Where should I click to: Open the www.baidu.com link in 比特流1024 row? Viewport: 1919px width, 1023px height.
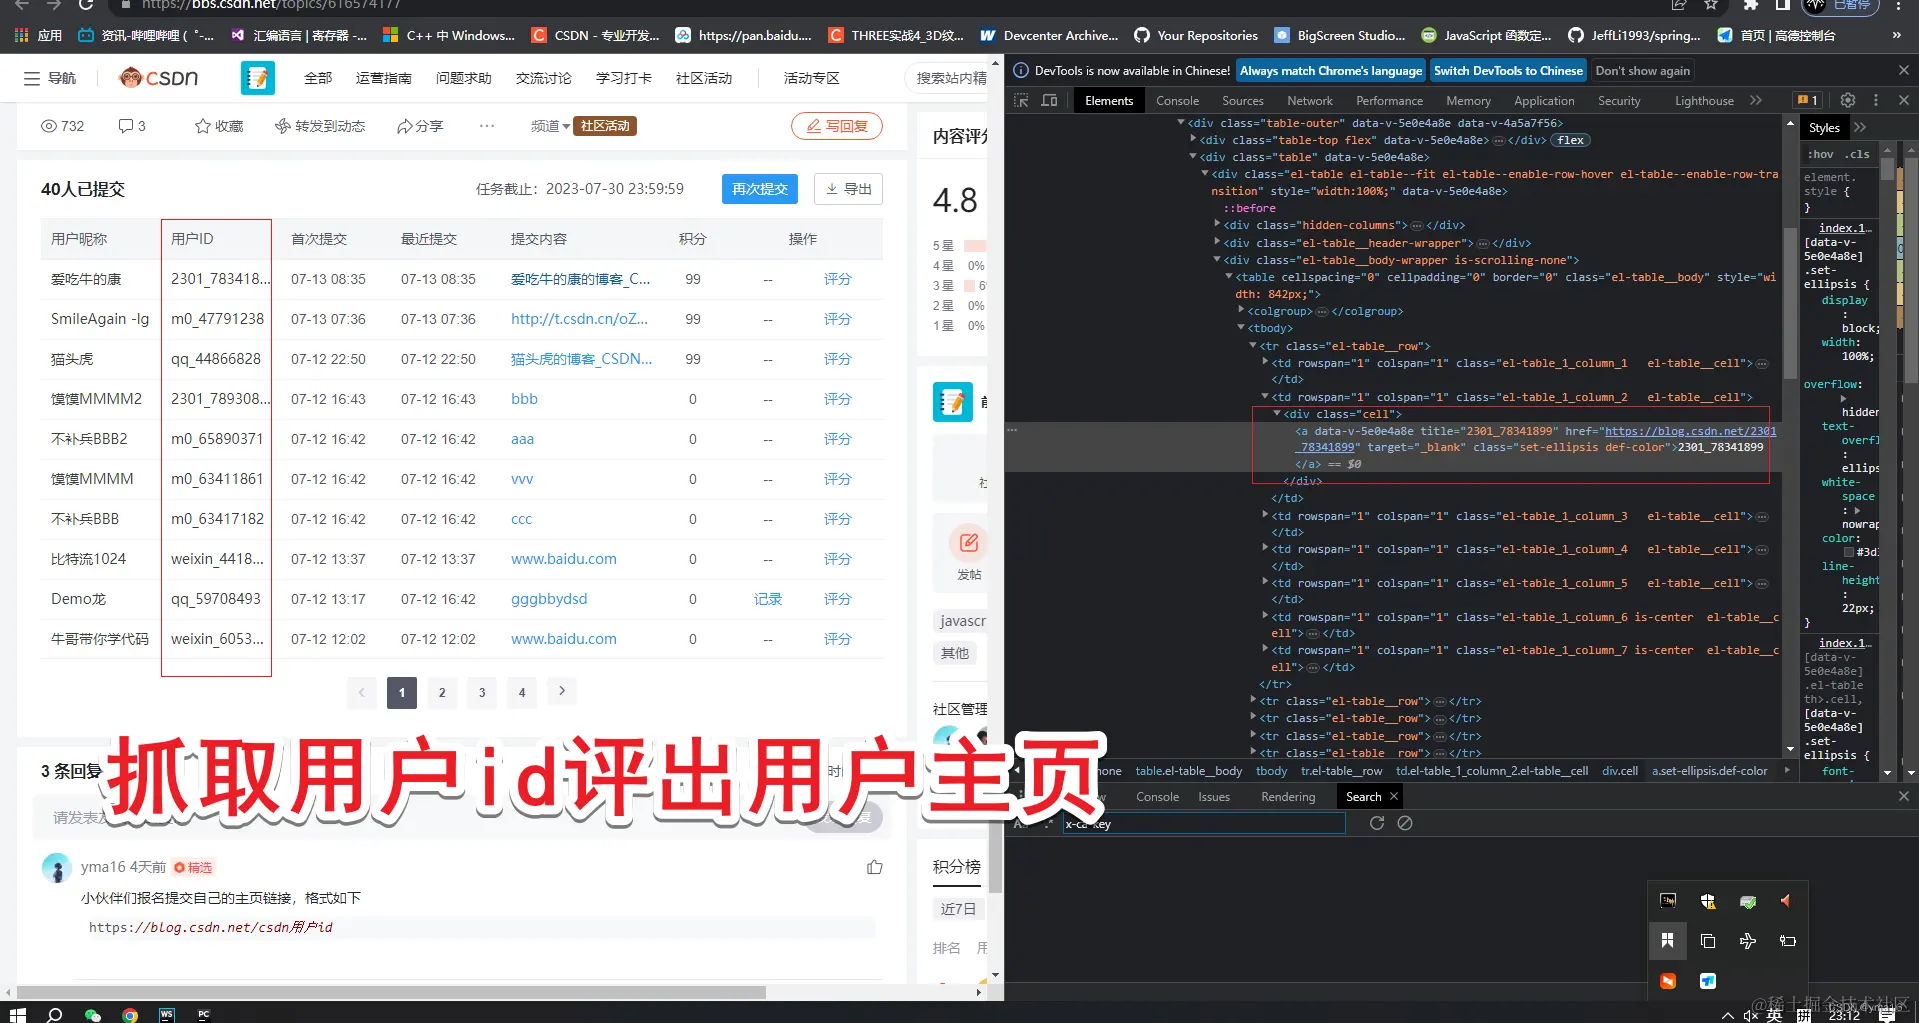point(564,559)
